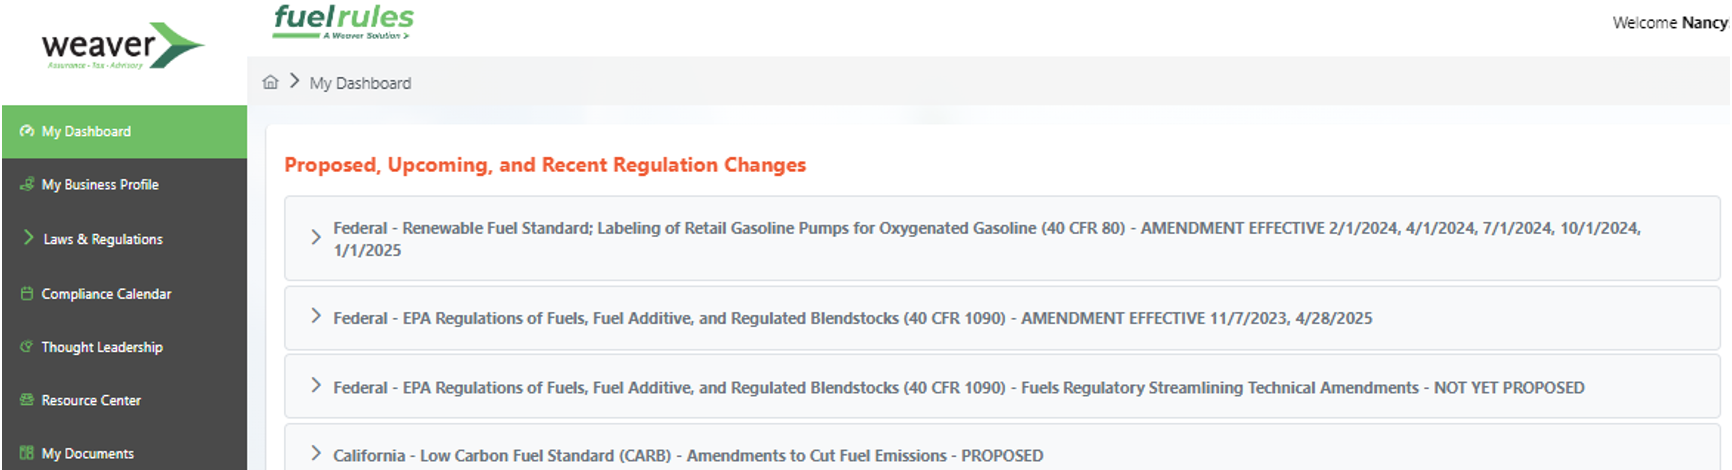Click the FuelRules logo

pos(343,21)
